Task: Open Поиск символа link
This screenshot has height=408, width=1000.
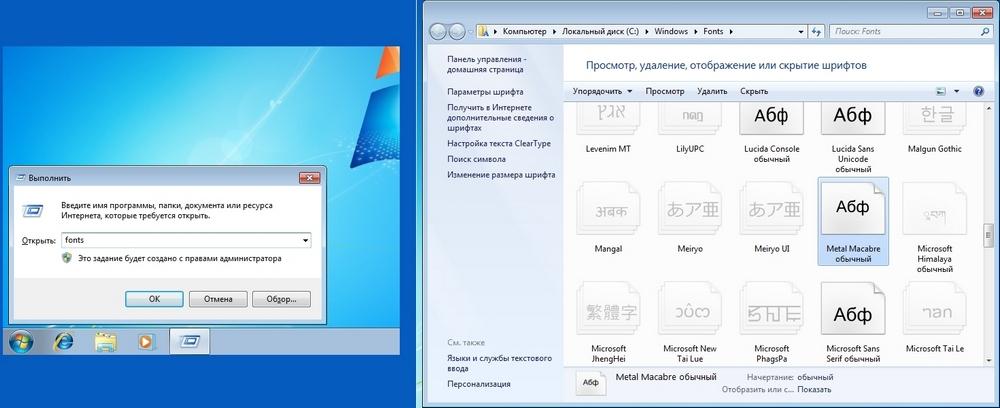Action: tap(476, 159)
